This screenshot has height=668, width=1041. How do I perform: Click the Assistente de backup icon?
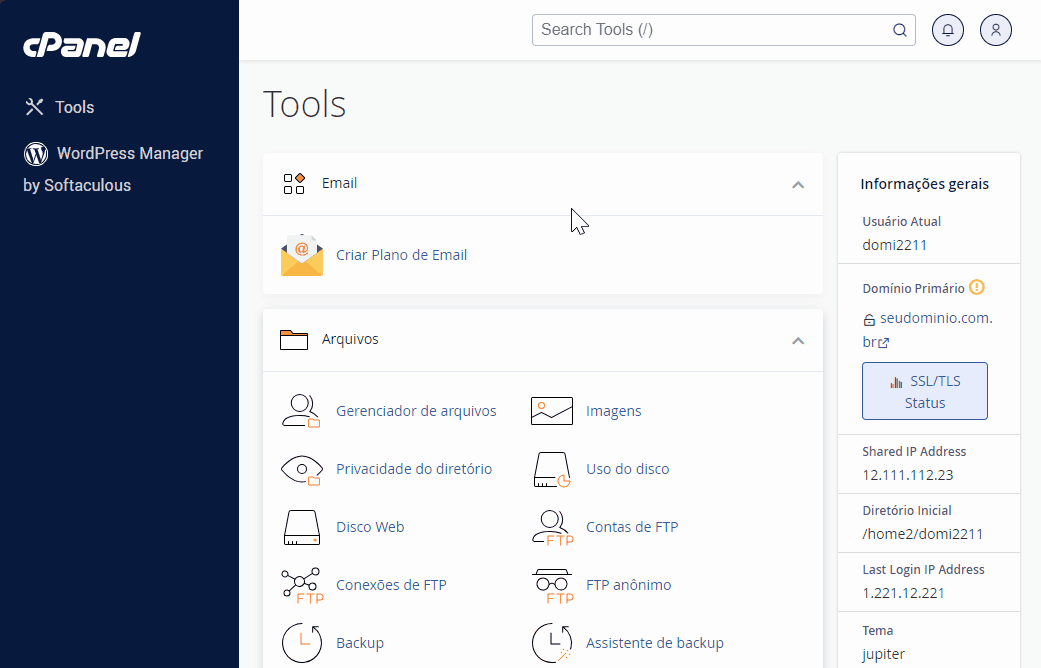[552, 643]
